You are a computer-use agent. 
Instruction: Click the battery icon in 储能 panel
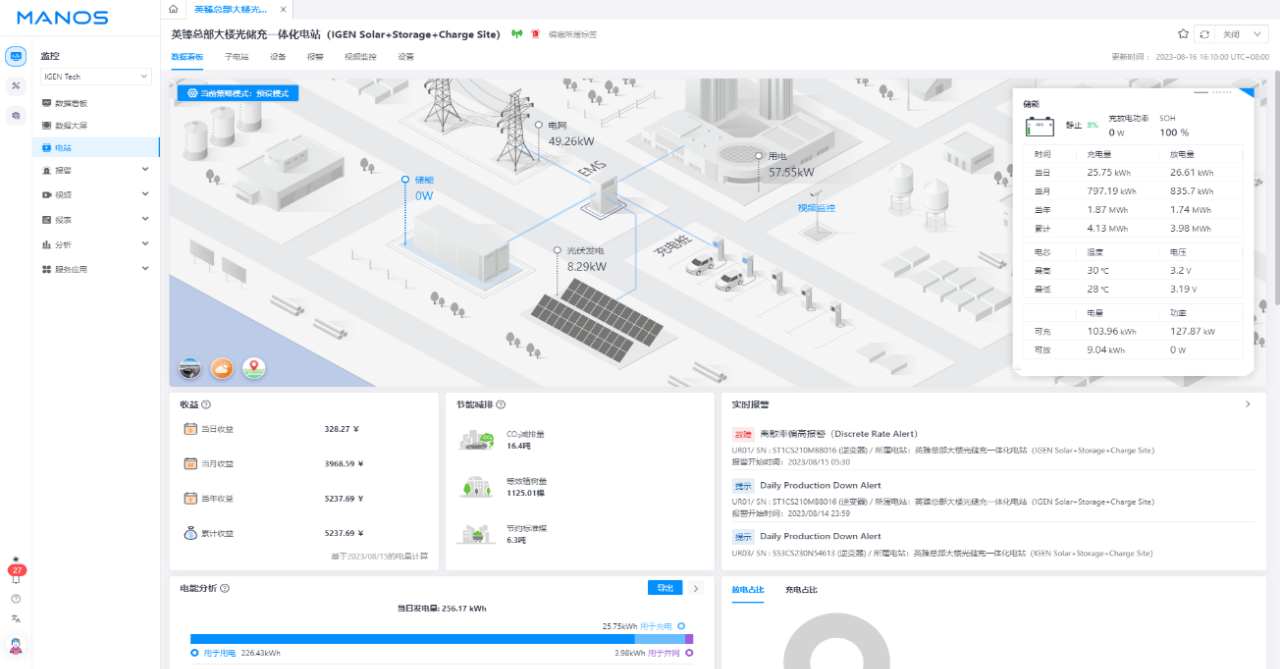pos(1041,127)
